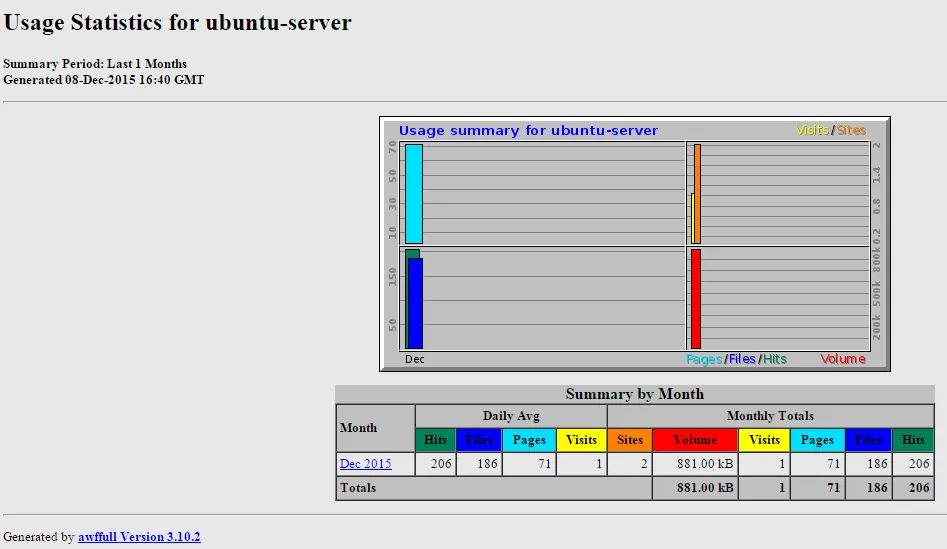Click the red Volume column header
Image resolution: width=947 pixels, height=549 pixels.
[695, 440]
